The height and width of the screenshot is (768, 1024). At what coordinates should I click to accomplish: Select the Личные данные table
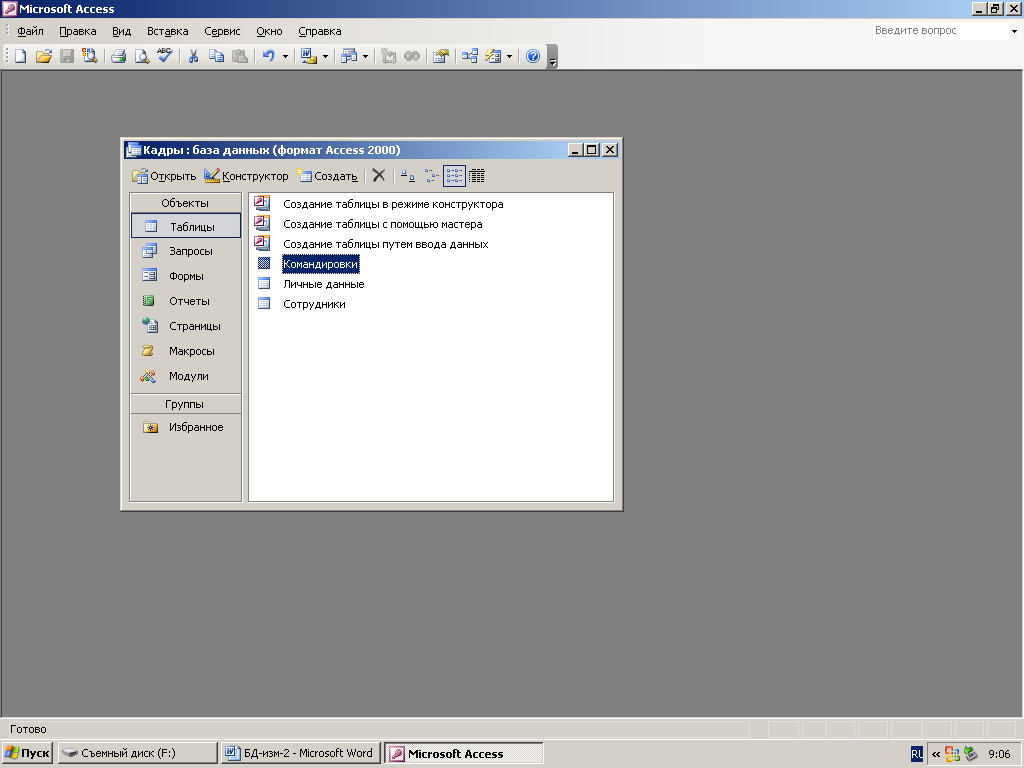[323, 284]
